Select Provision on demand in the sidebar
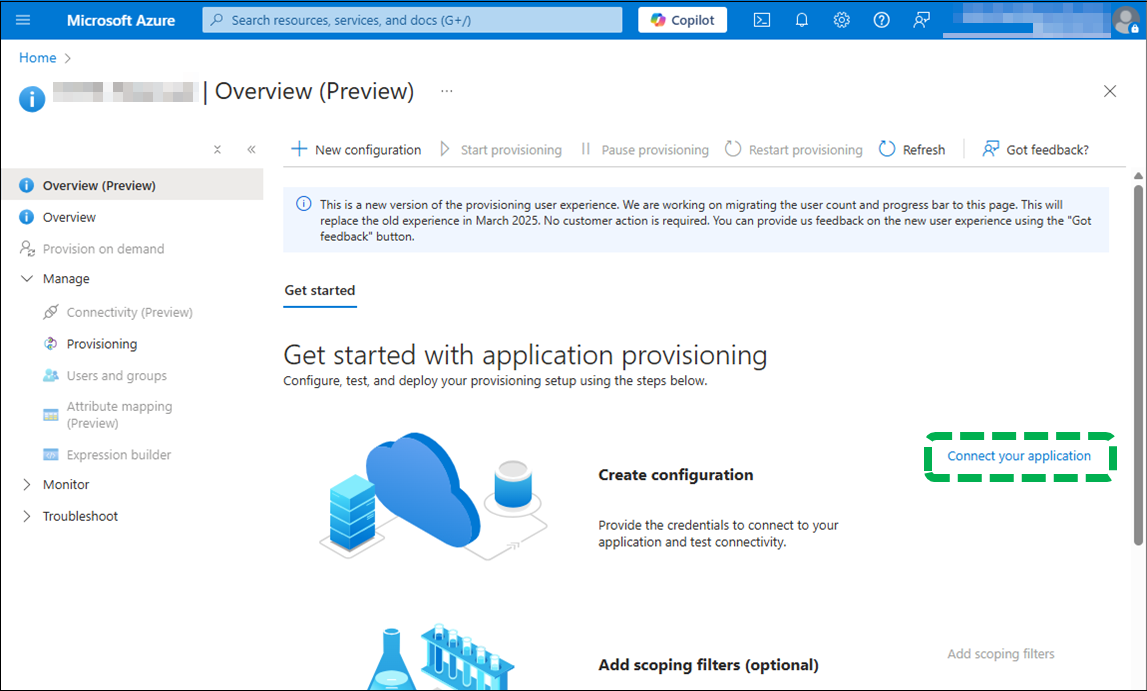 100,248
